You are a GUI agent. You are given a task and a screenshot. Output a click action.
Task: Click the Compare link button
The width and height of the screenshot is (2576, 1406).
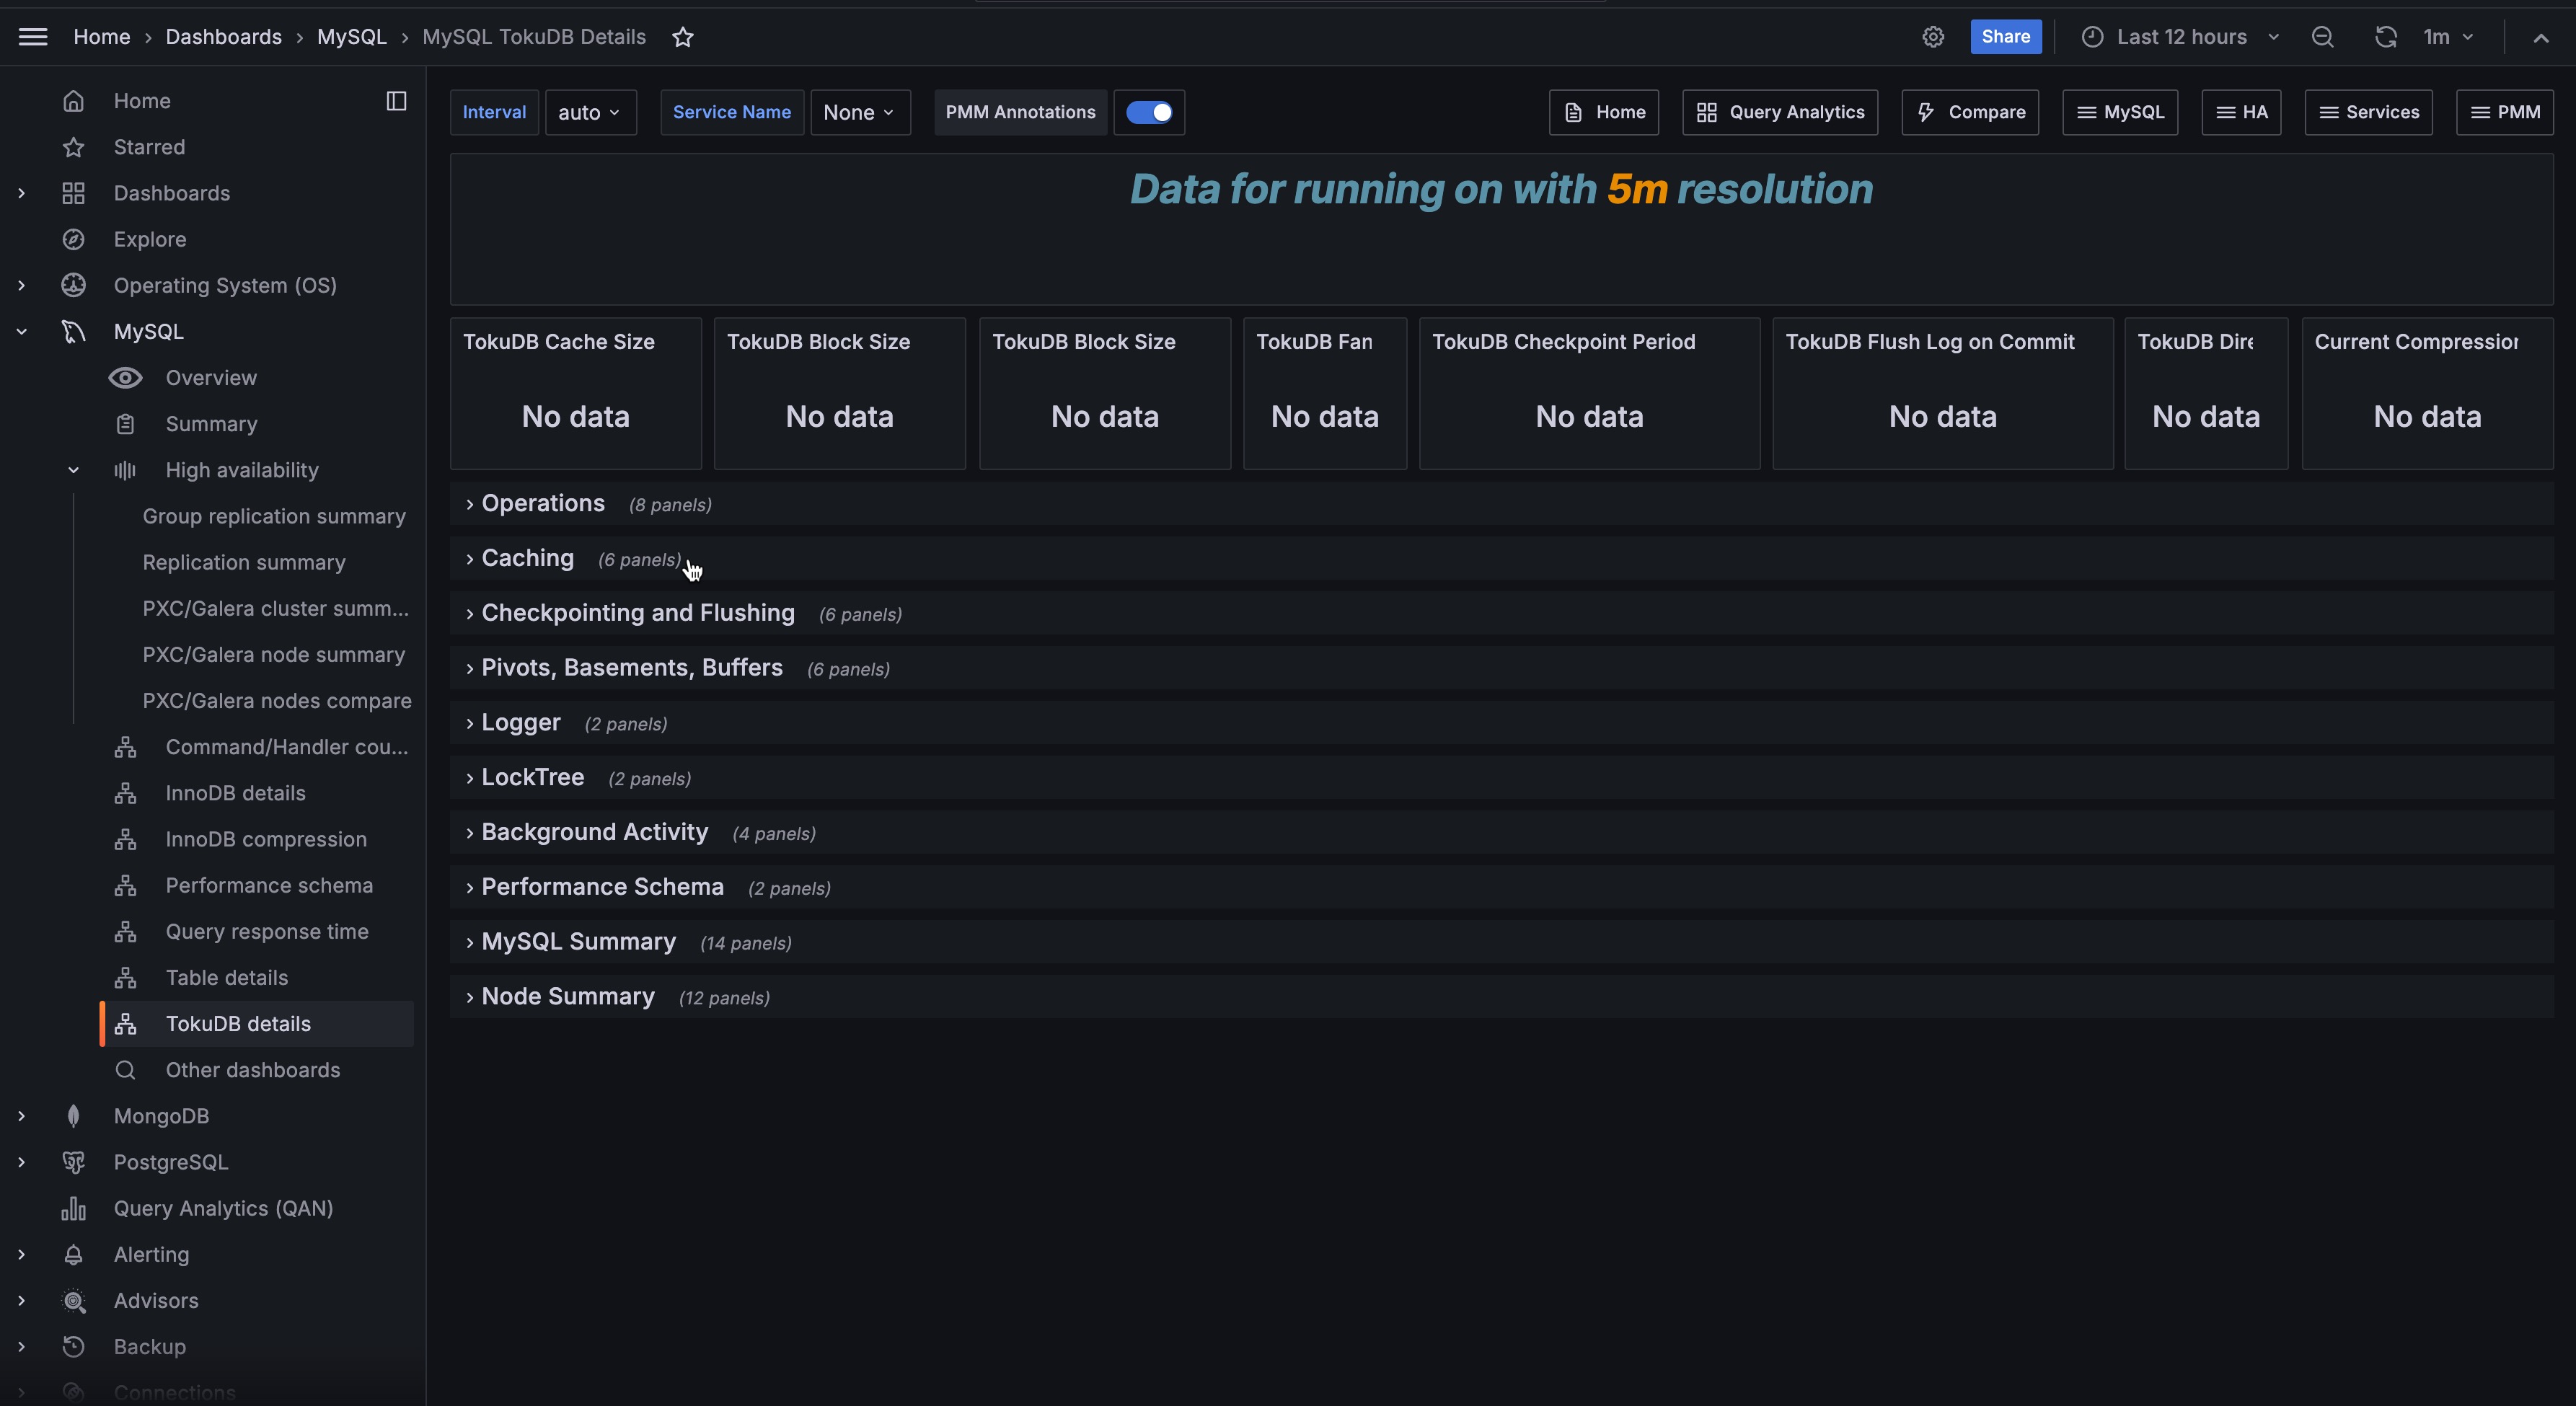[x=1970, y=112]
